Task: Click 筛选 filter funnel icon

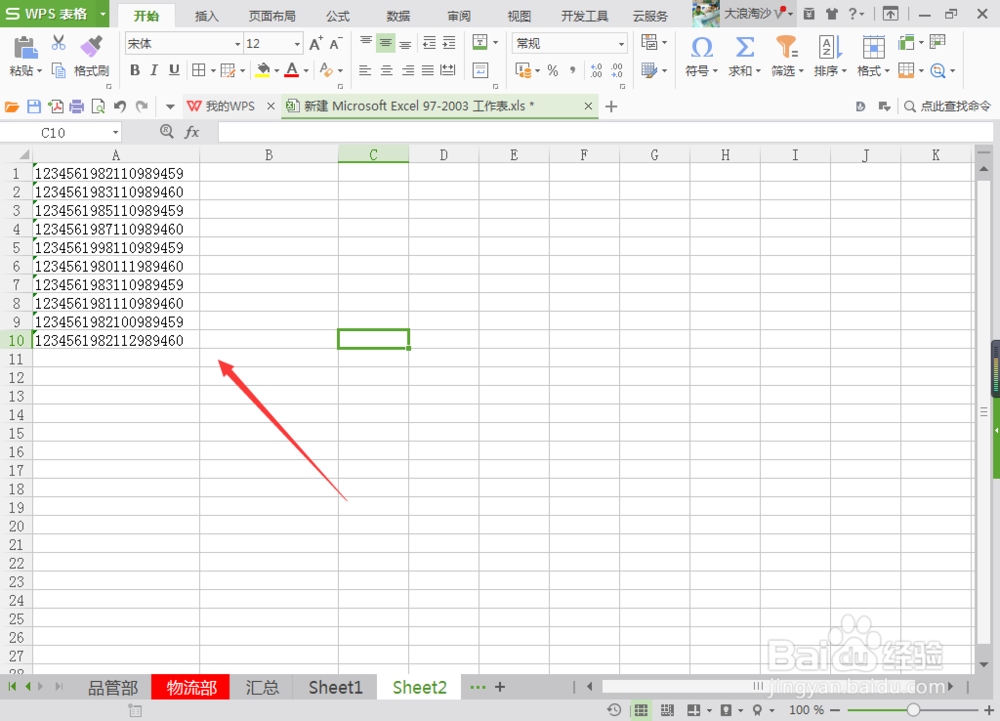Action: pos(786,47)
